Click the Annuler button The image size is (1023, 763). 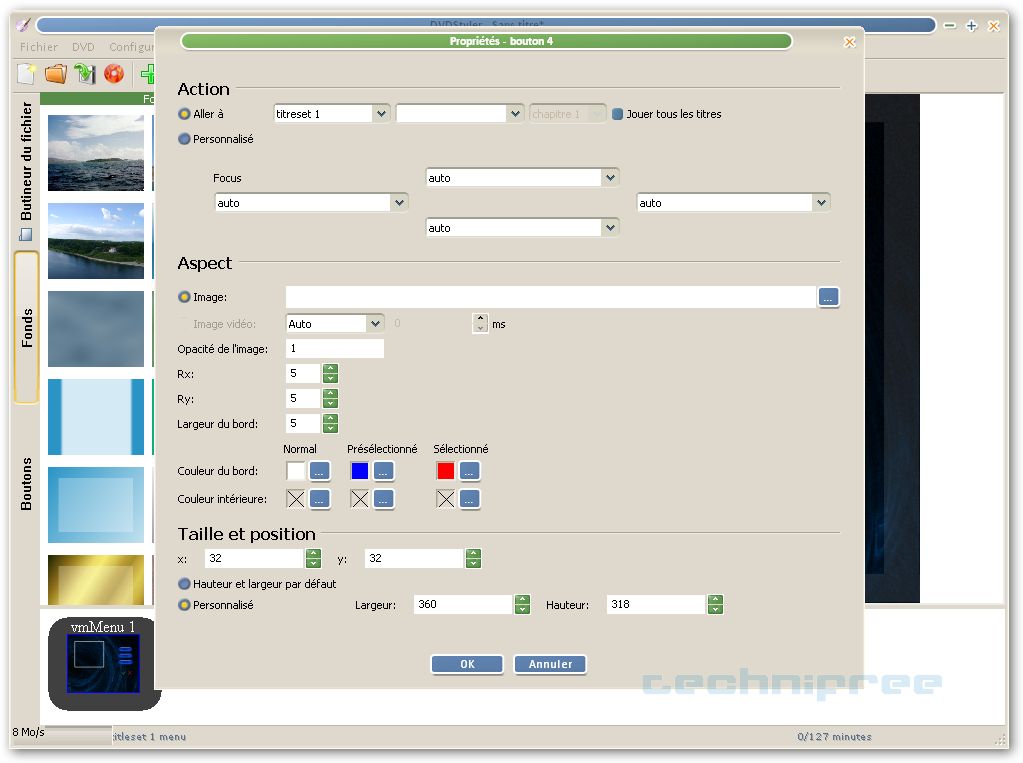[x=550, y=664]
